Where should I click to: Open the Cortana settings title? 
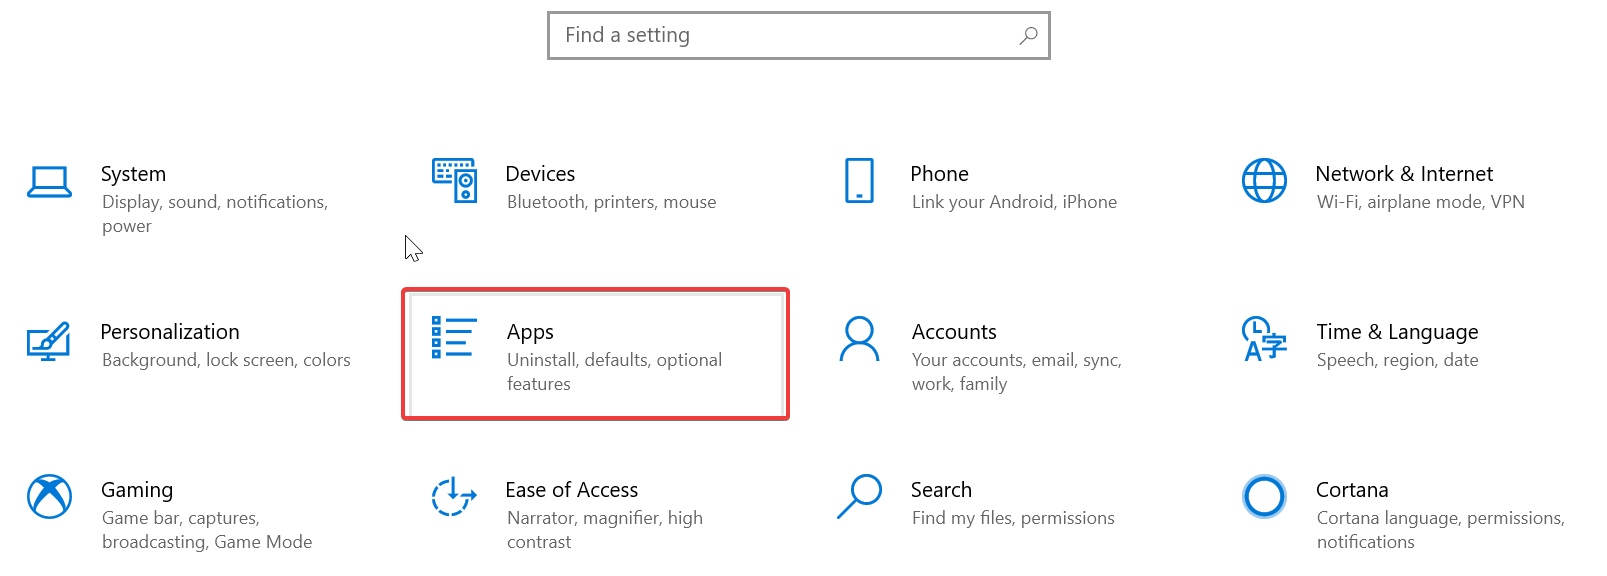(x=1352, y=490)
